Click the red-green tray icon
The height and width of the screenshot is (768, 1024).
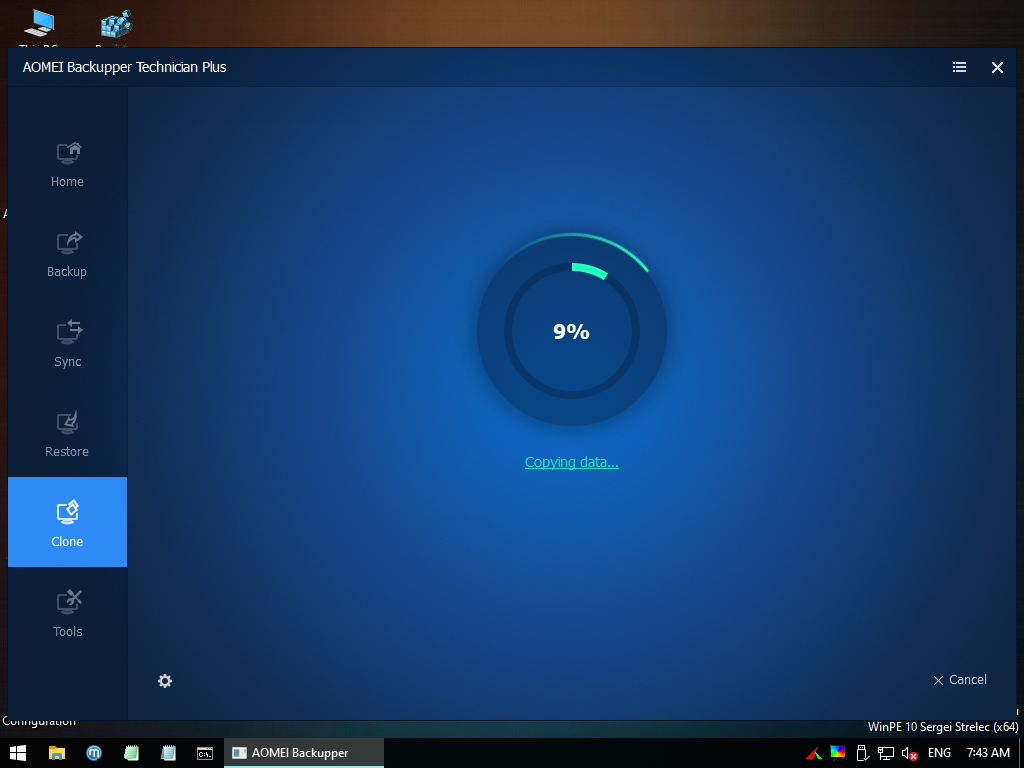(814, 754)
